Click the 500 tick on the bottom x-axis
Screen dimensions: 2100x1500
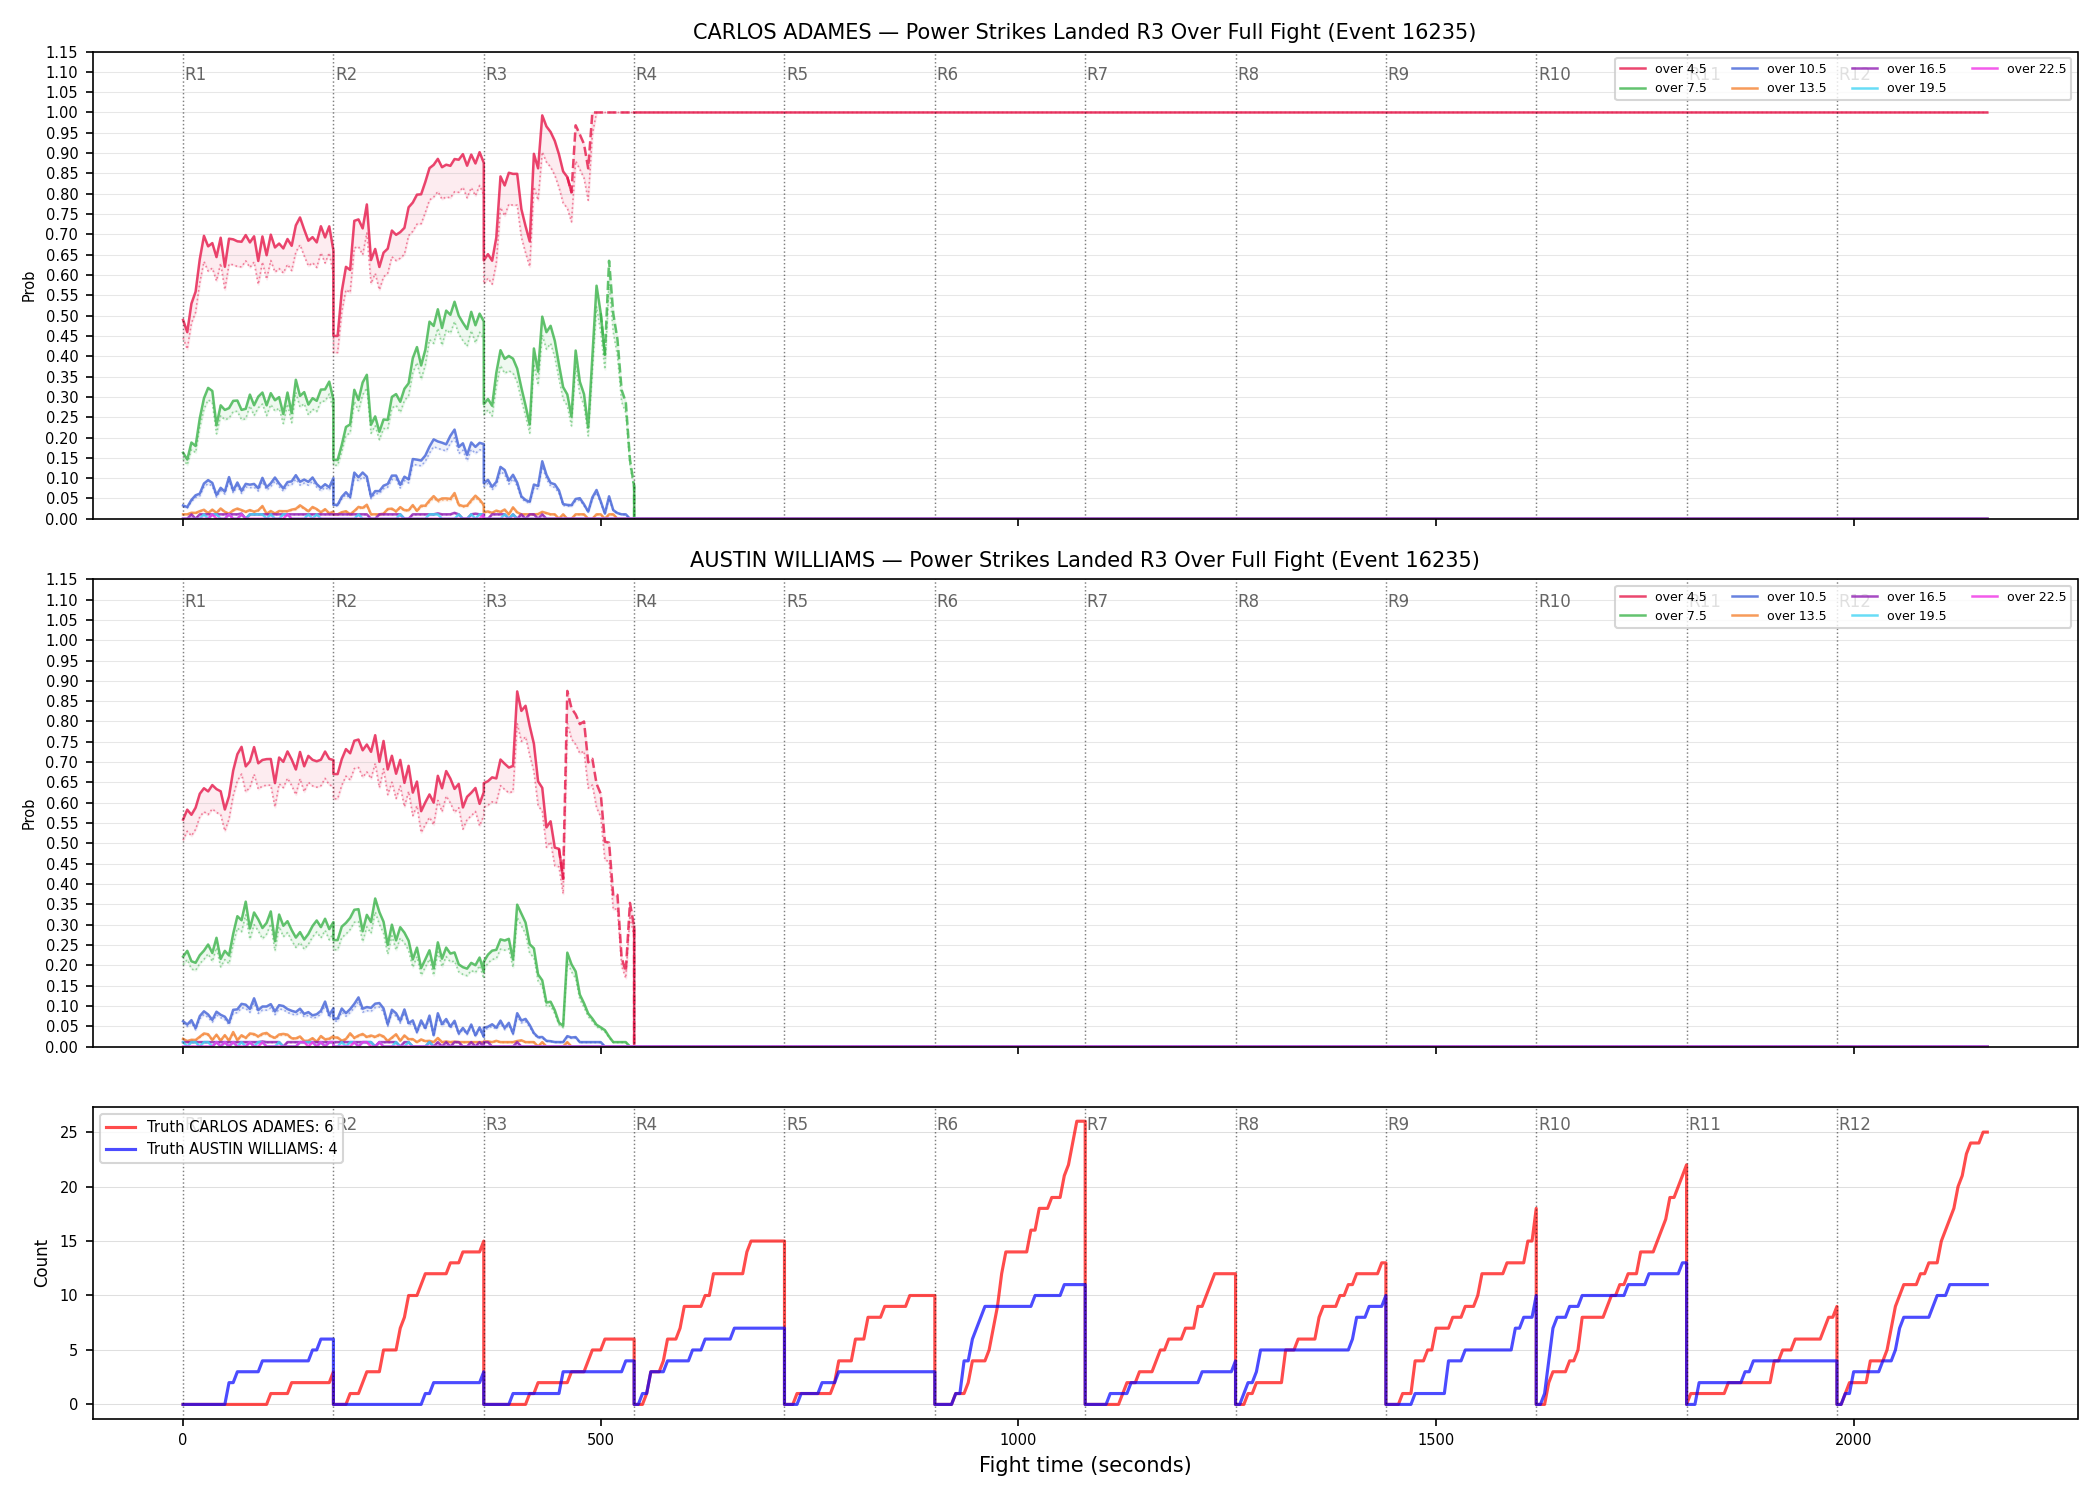click(600, 1439)
